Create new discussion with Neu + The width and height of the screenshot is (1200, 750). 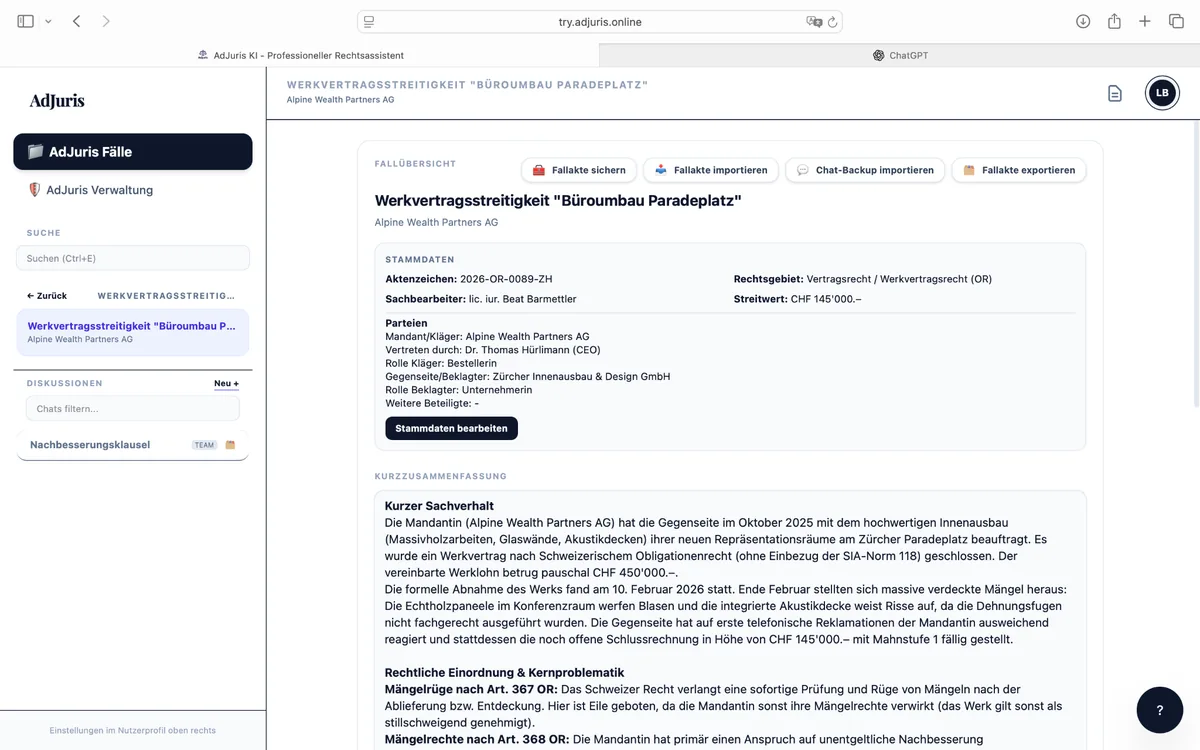pos(226,383)
